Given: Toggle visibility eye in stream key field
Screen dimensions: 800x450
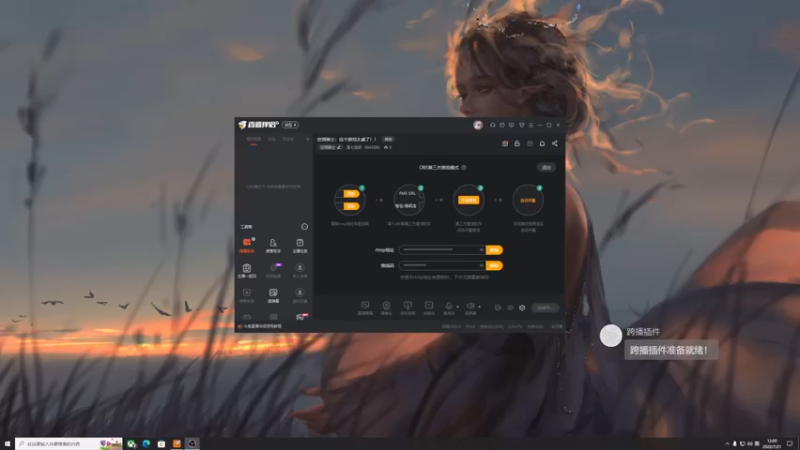Looking at the screenshot, I should tap(481, 265).
